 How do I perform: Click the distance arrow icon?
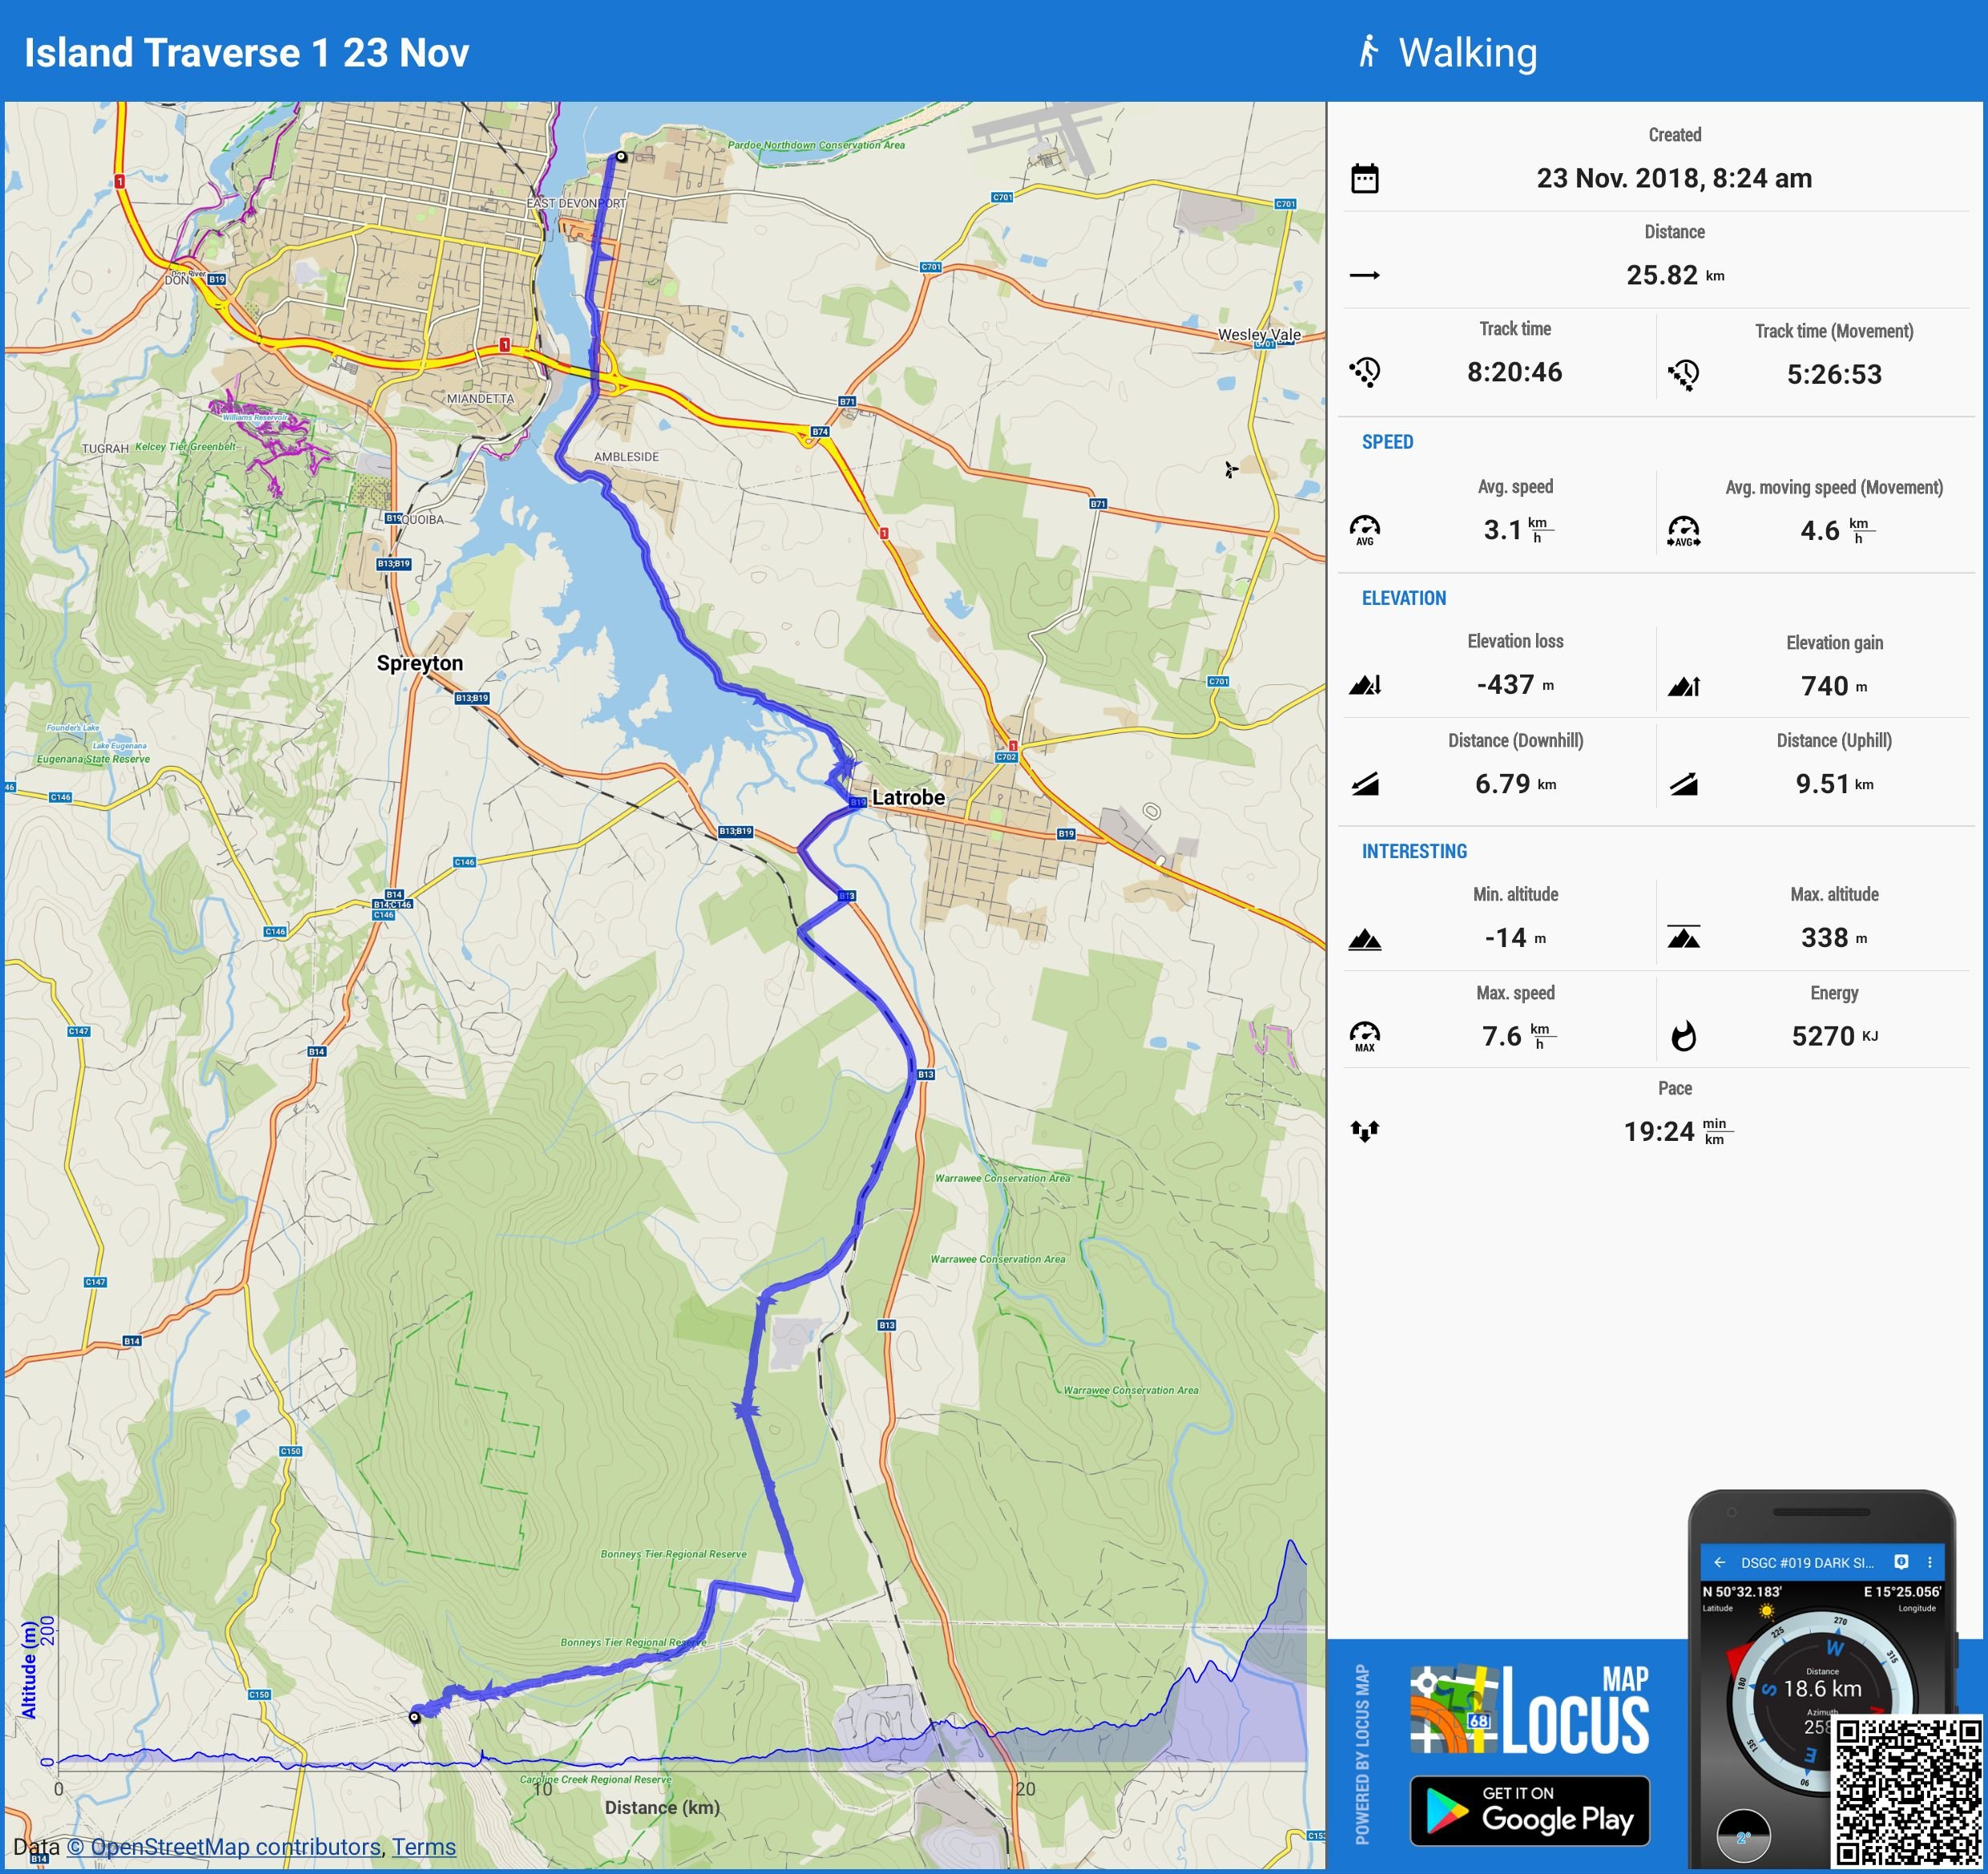point(1364,275)
